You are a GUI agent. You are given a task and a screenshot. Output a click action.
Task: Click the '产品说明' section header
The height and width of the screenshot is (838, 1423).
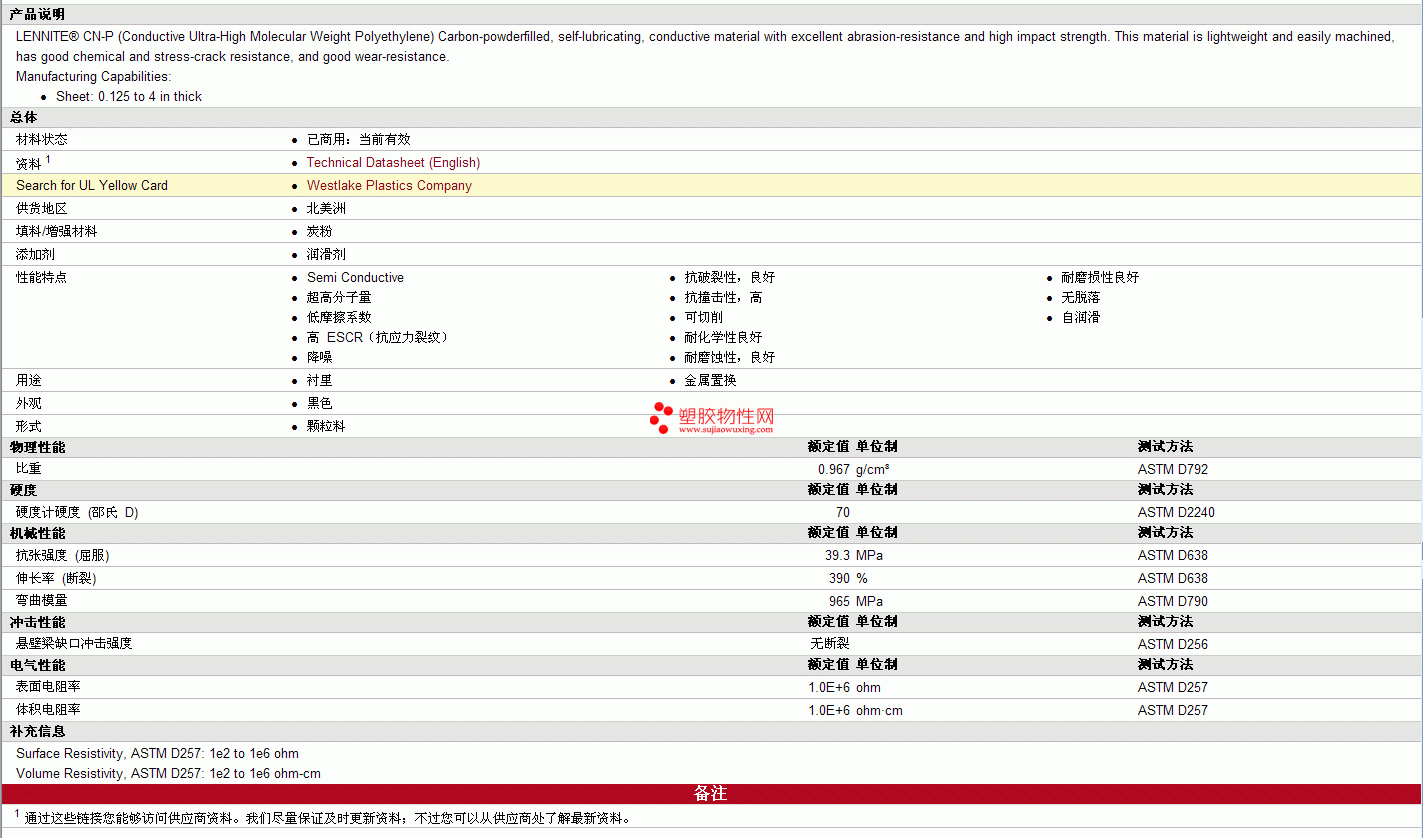(x=37, y=14)
